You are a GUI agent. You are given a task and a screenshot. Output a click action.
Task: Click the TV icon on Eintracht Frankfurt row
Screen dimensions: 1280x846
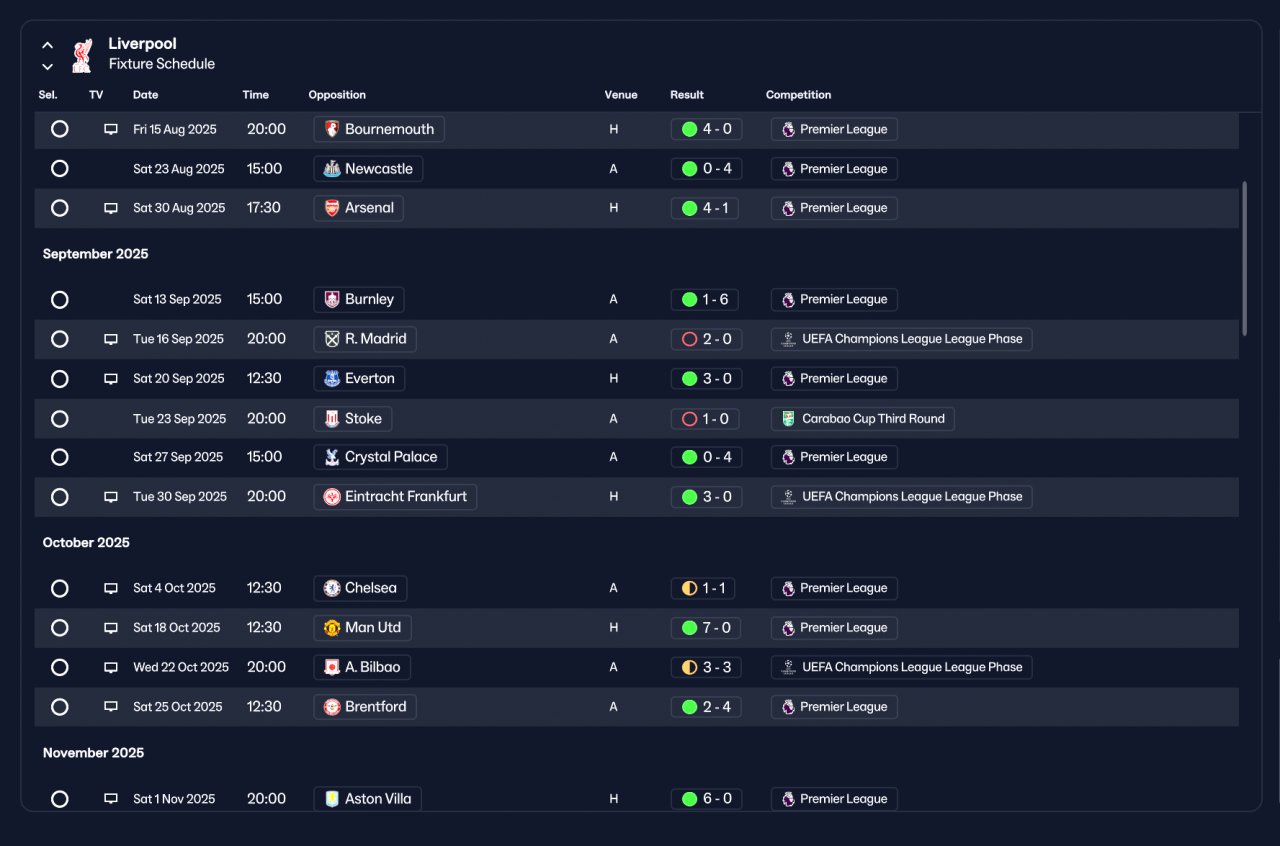click(x=111, y=497)
